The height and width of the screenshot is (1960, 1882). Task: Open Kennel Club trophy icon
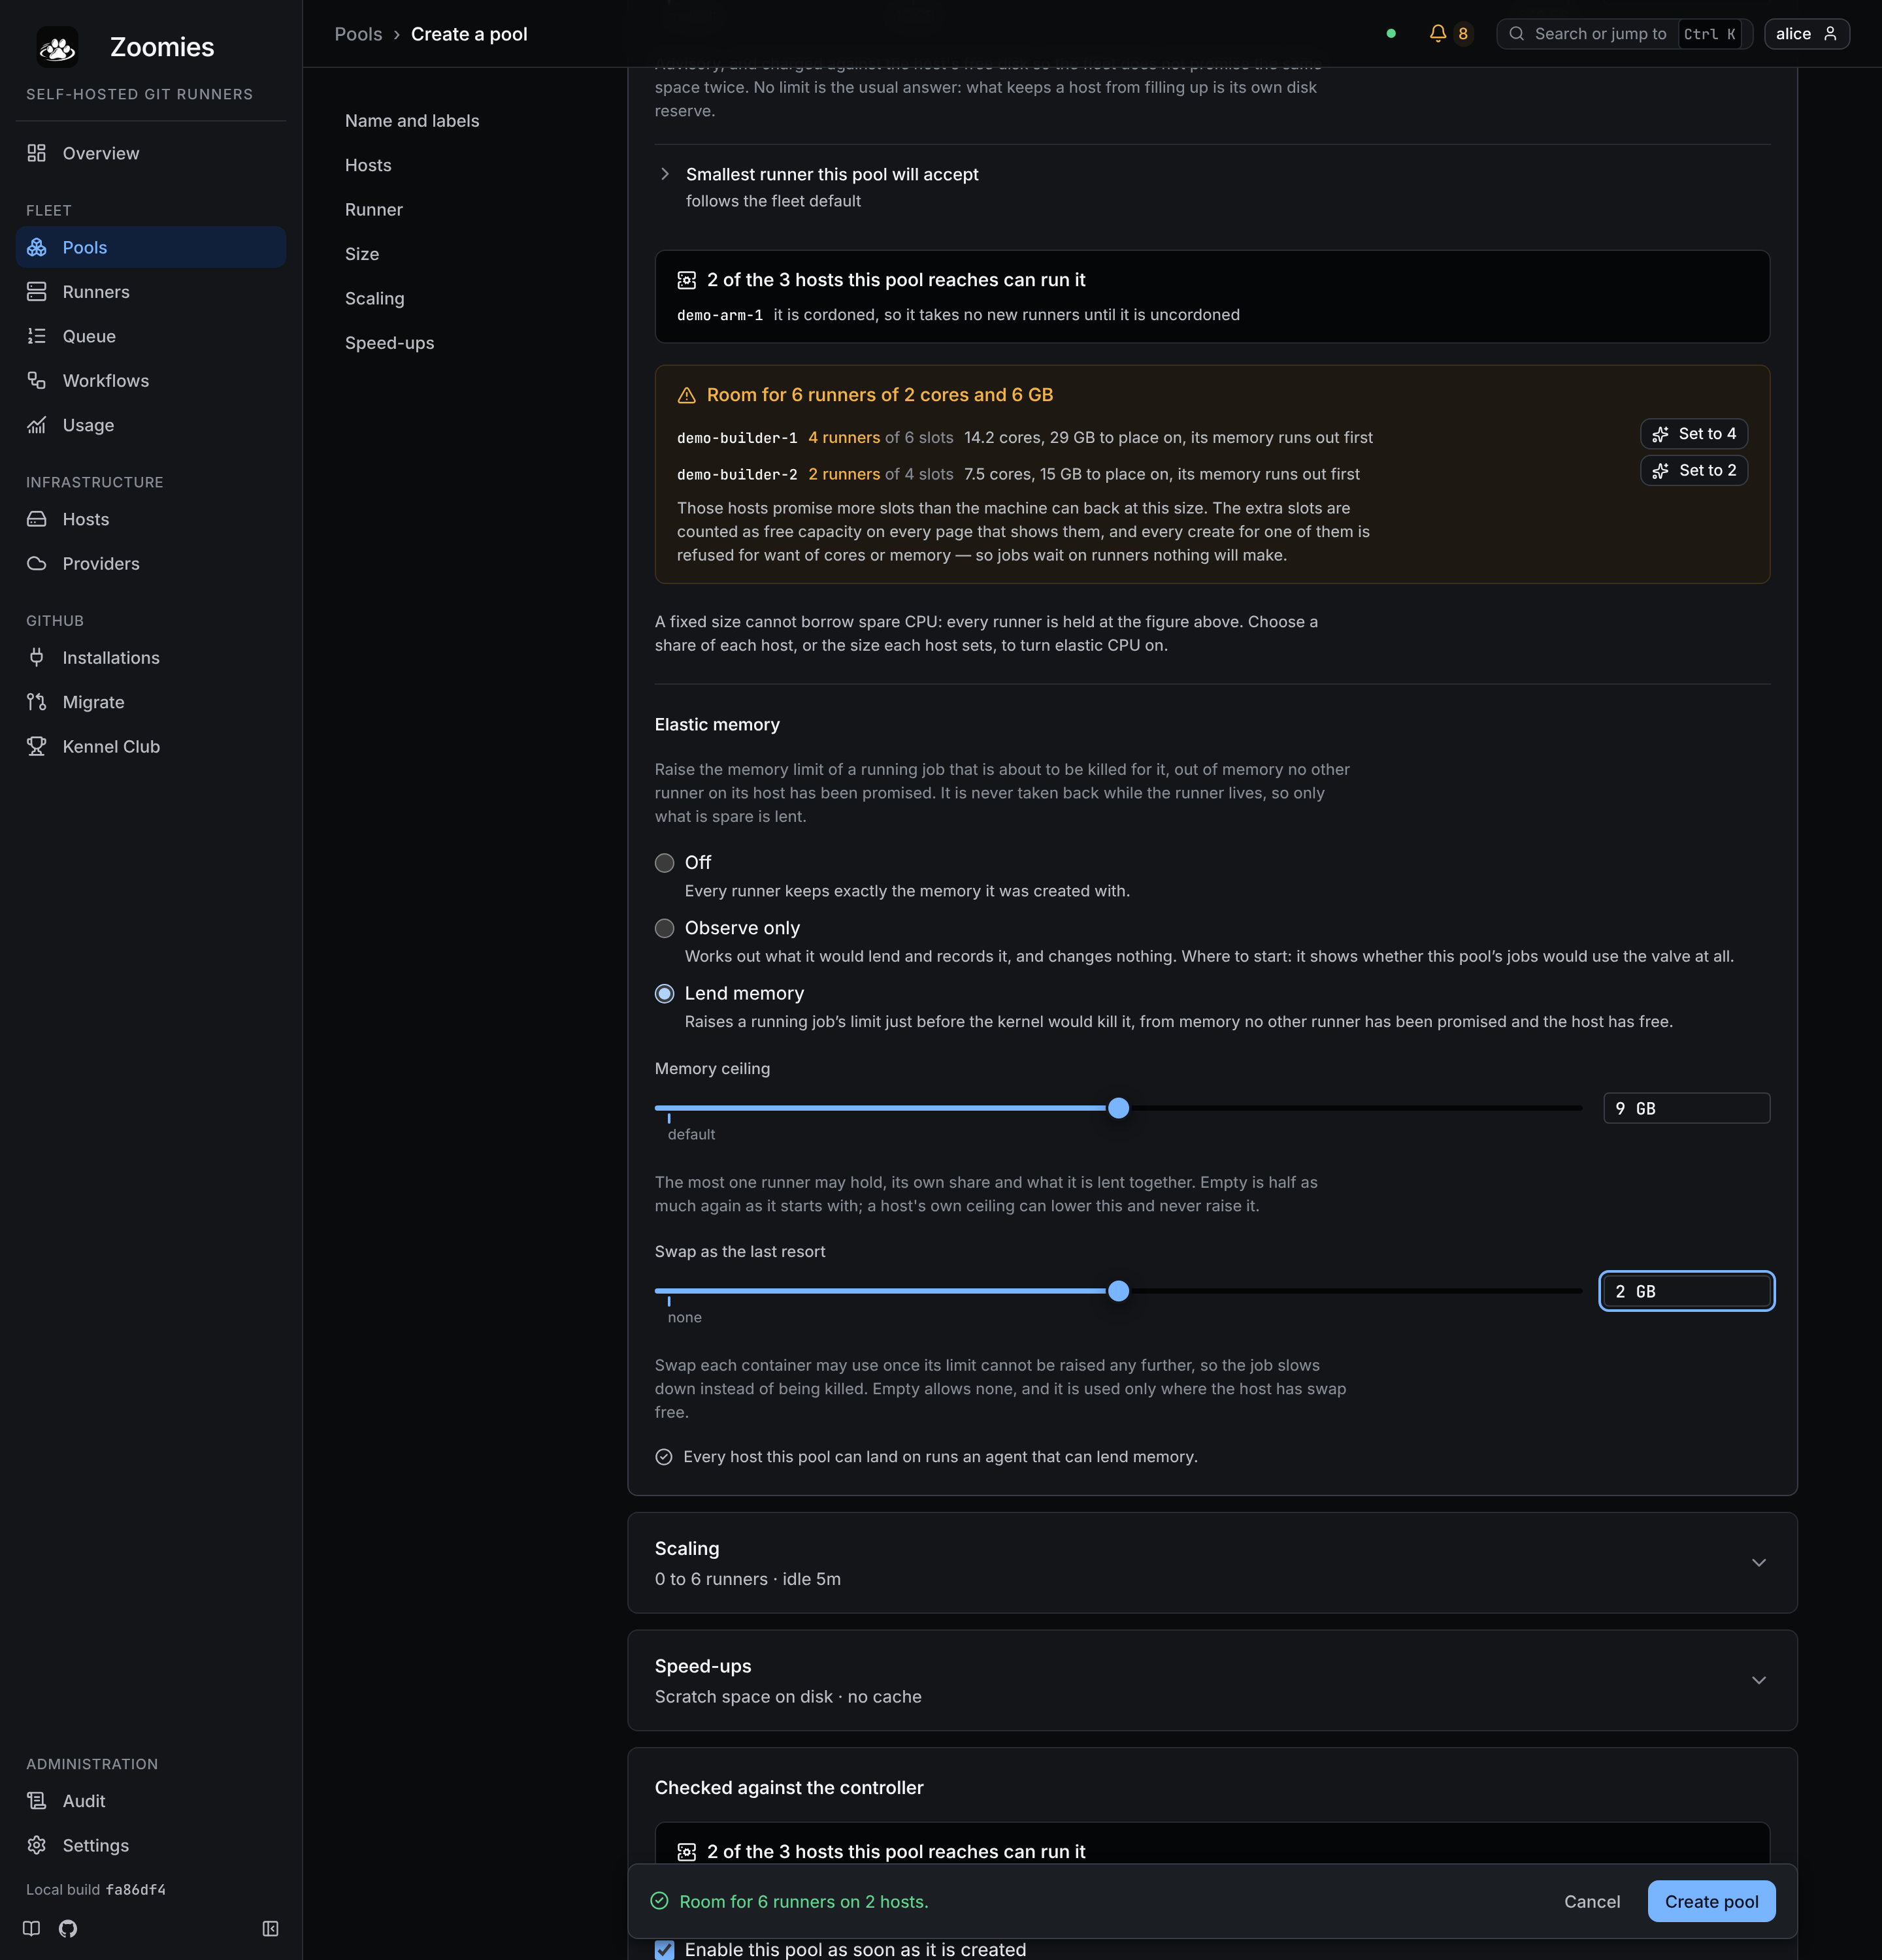click(37, 746)
